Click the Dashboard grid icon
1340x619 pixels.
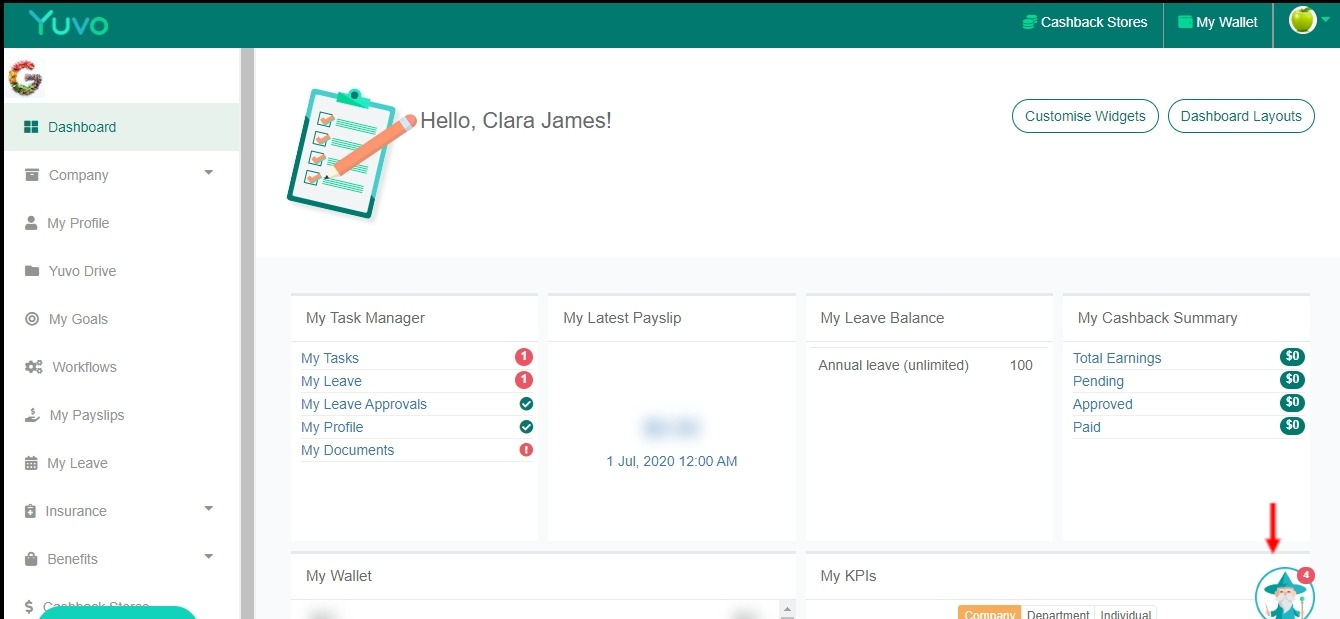click(x=30, y=127)
